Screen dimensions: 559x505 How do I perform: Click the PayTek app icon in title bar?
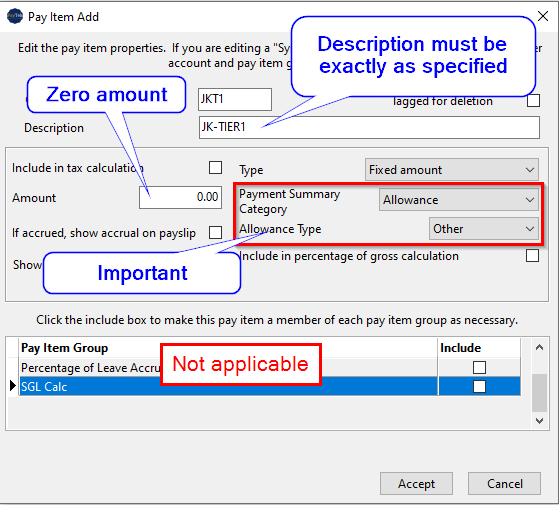(x=15, y=16)
